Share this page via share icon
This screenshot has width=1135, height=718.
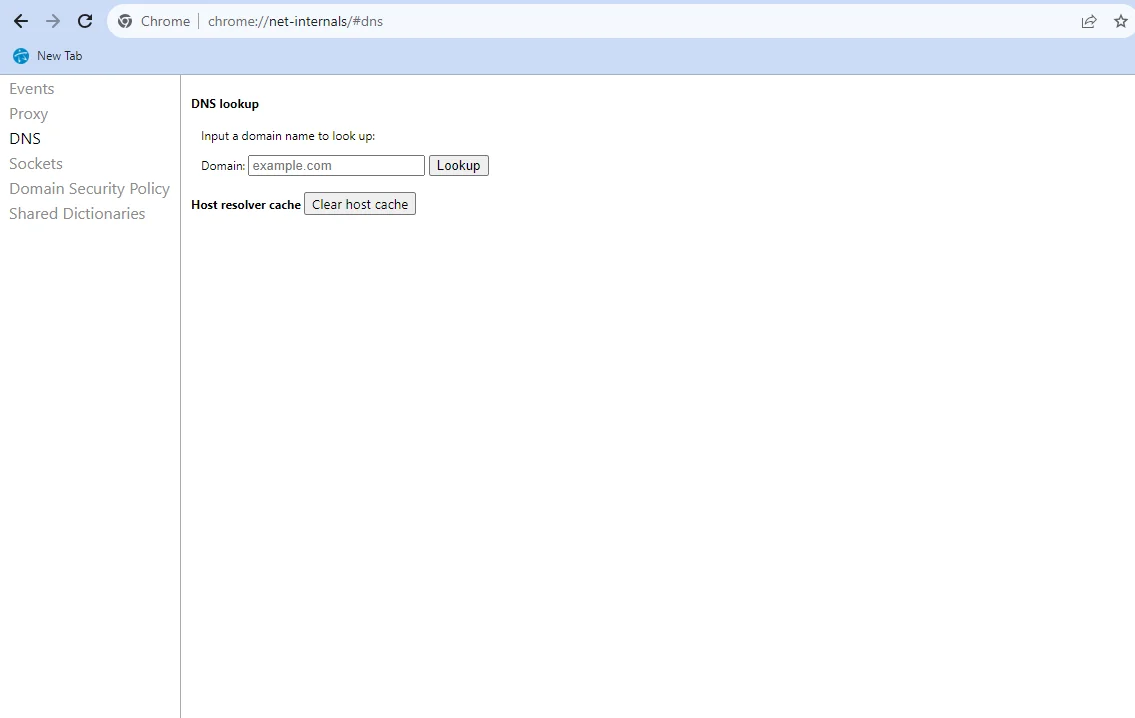click(1089, 21)
